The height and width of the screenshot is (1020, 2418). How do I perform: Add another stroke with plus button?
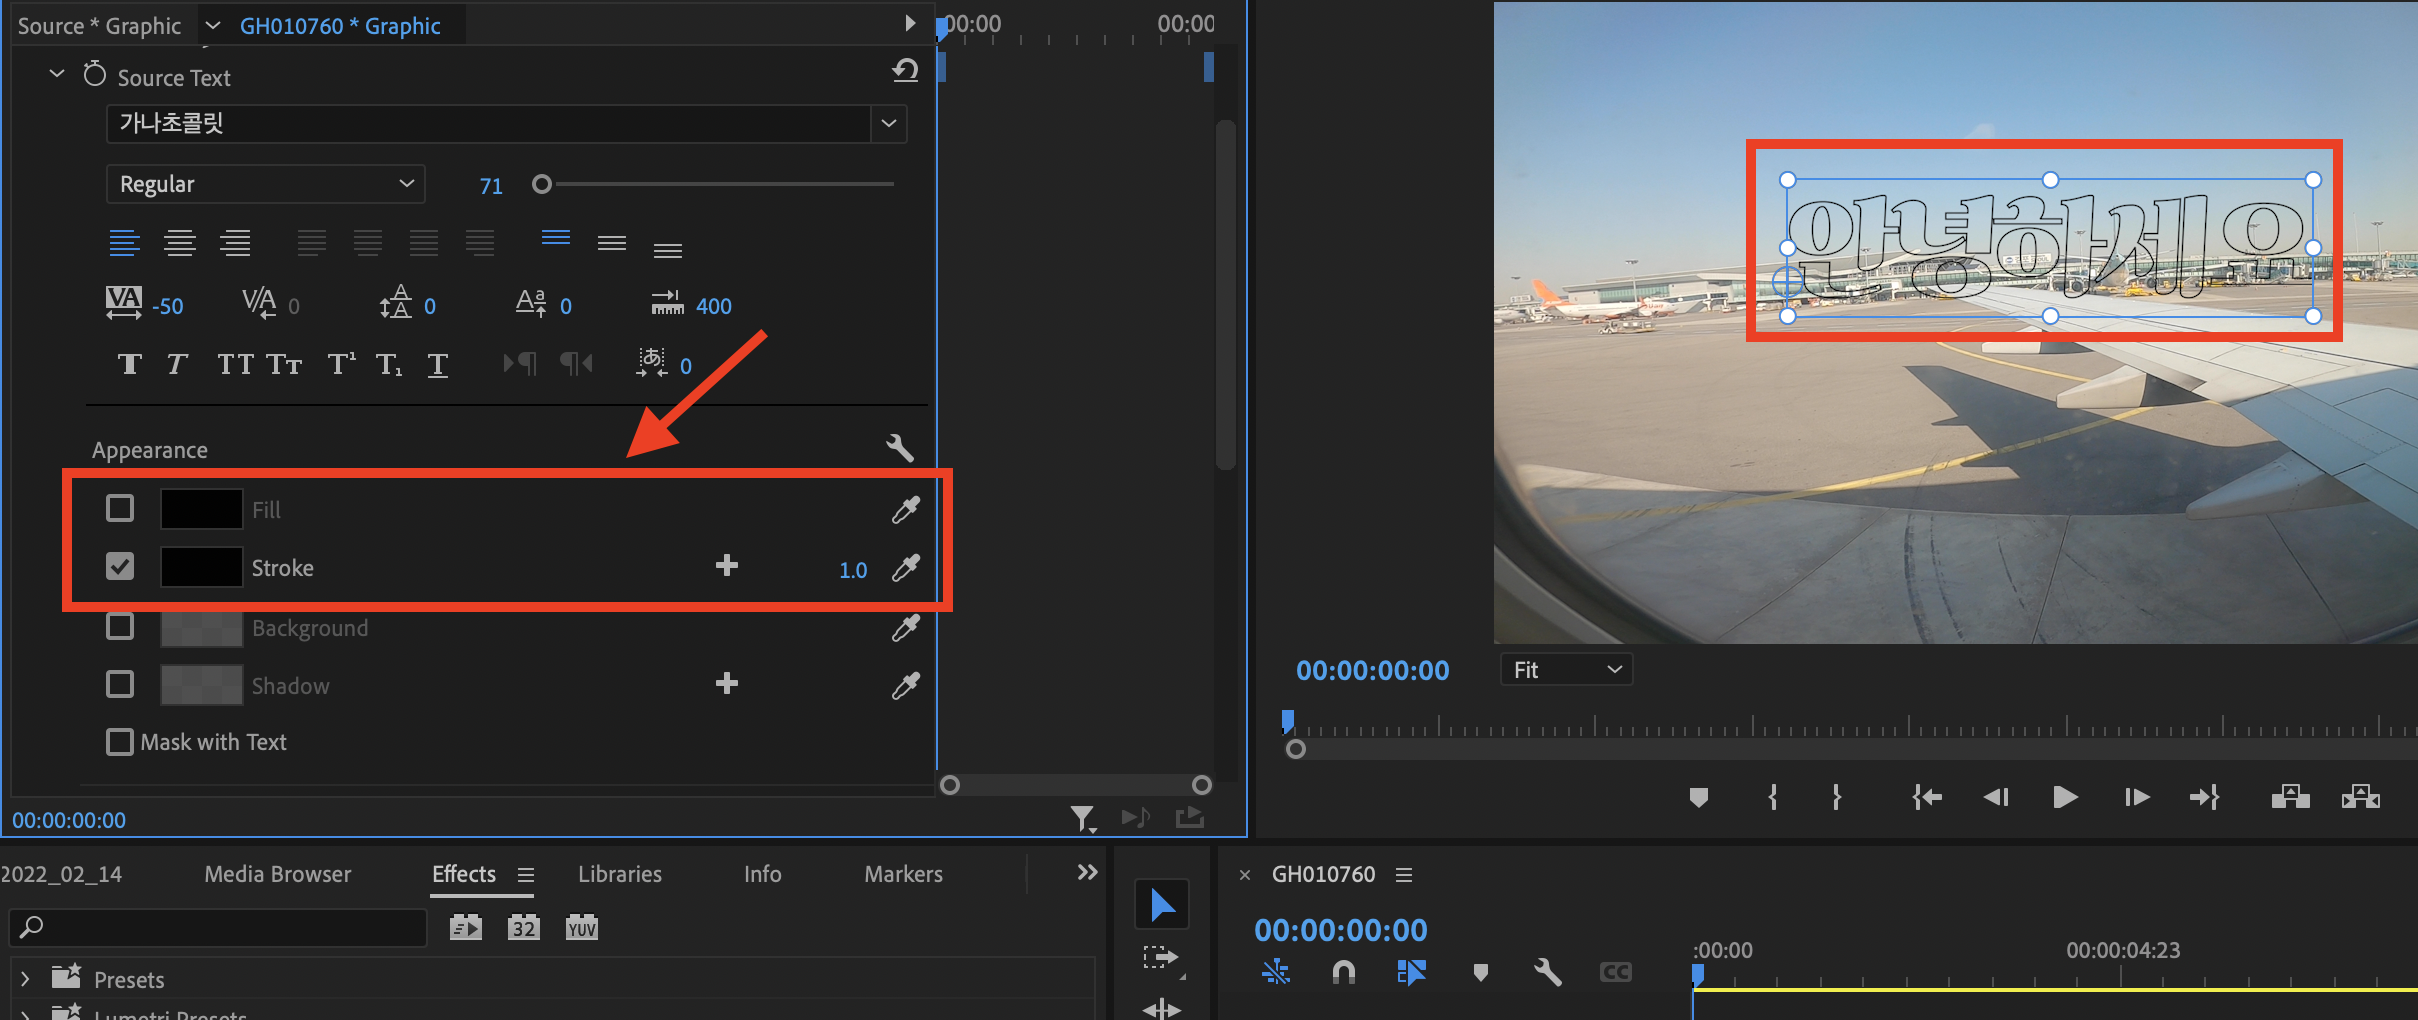coord(727,566)
